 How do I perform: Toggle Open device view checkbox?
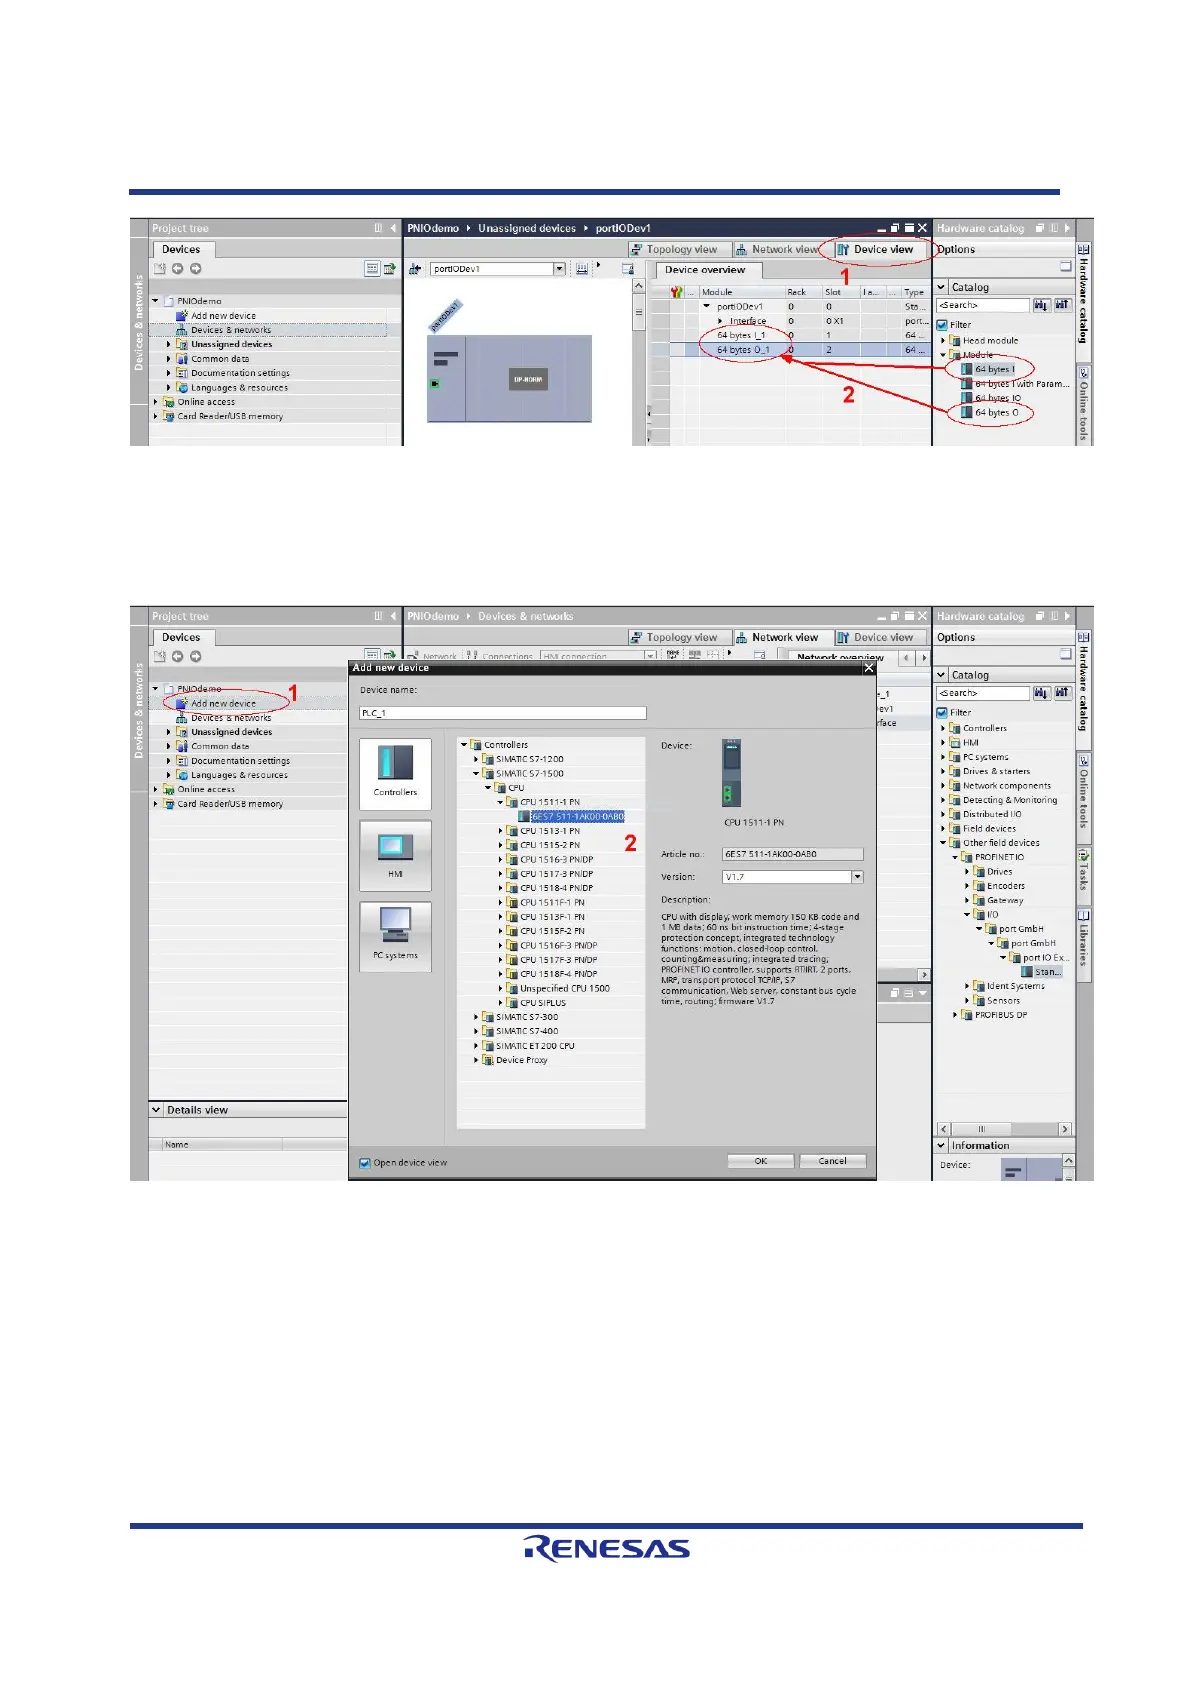coord(365,1163)
